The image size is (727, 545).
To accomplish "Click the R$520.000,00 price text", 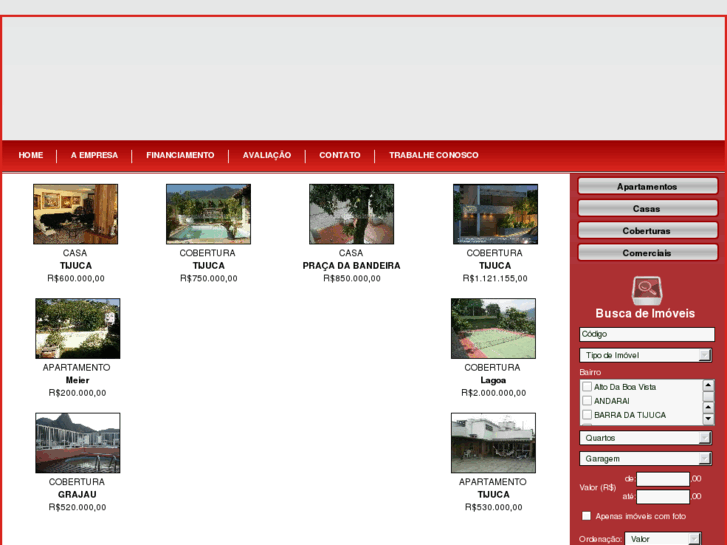I will pyautogui.click(x=77, y=507).
